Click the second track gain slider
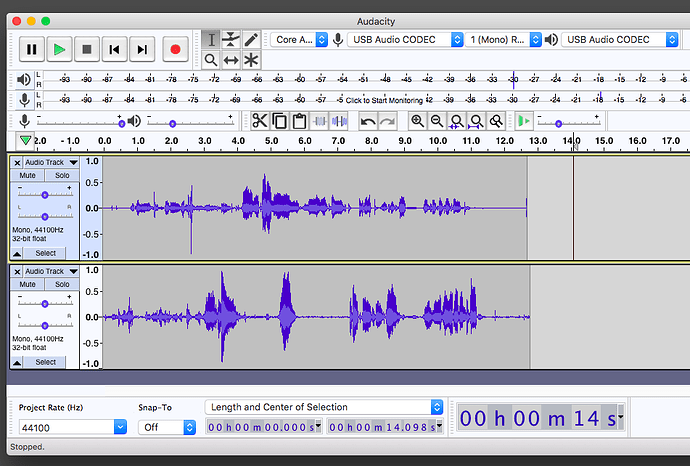This screenshot has height=466, width=690. tap(45, 304)
